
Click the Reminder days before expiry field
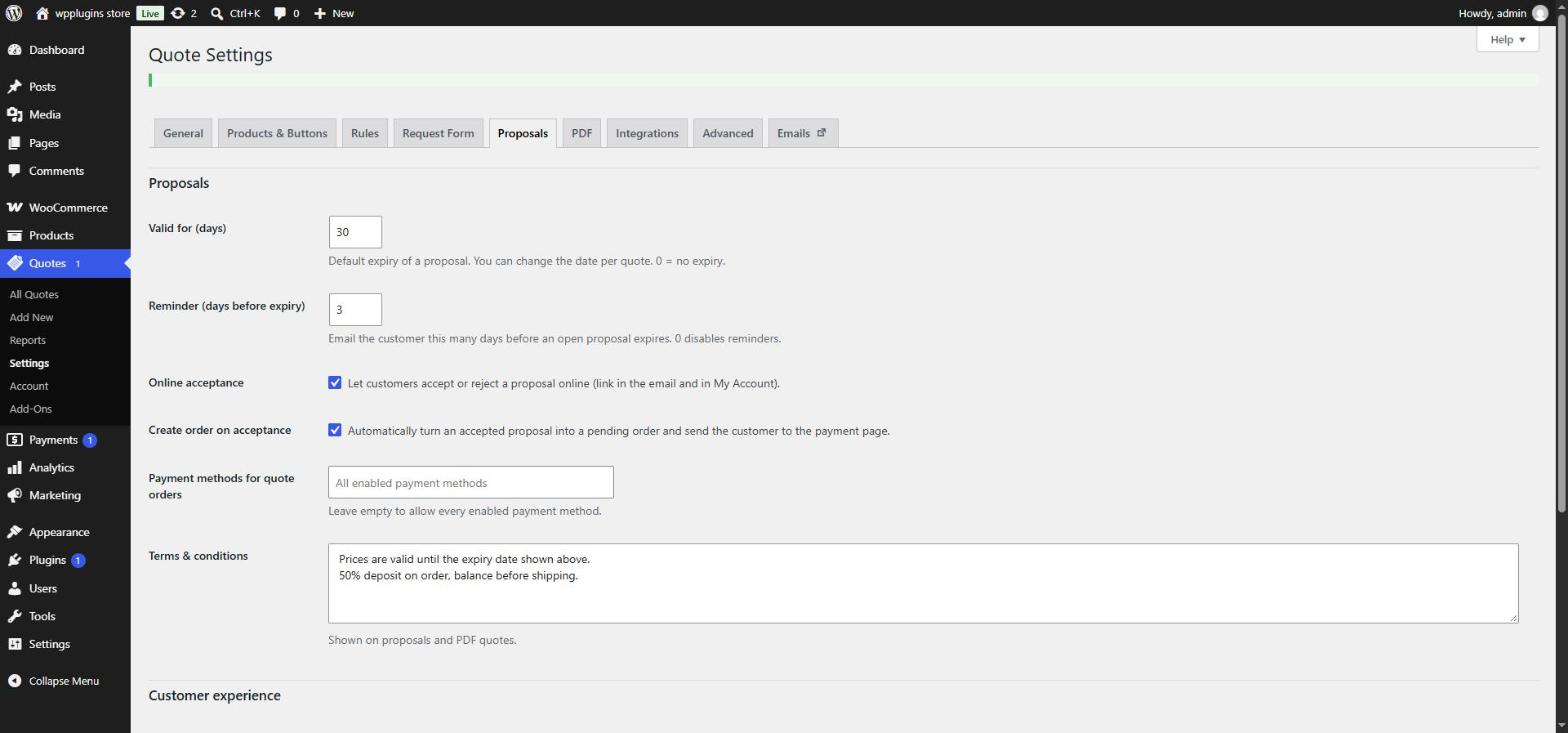[x=355, y=309]
